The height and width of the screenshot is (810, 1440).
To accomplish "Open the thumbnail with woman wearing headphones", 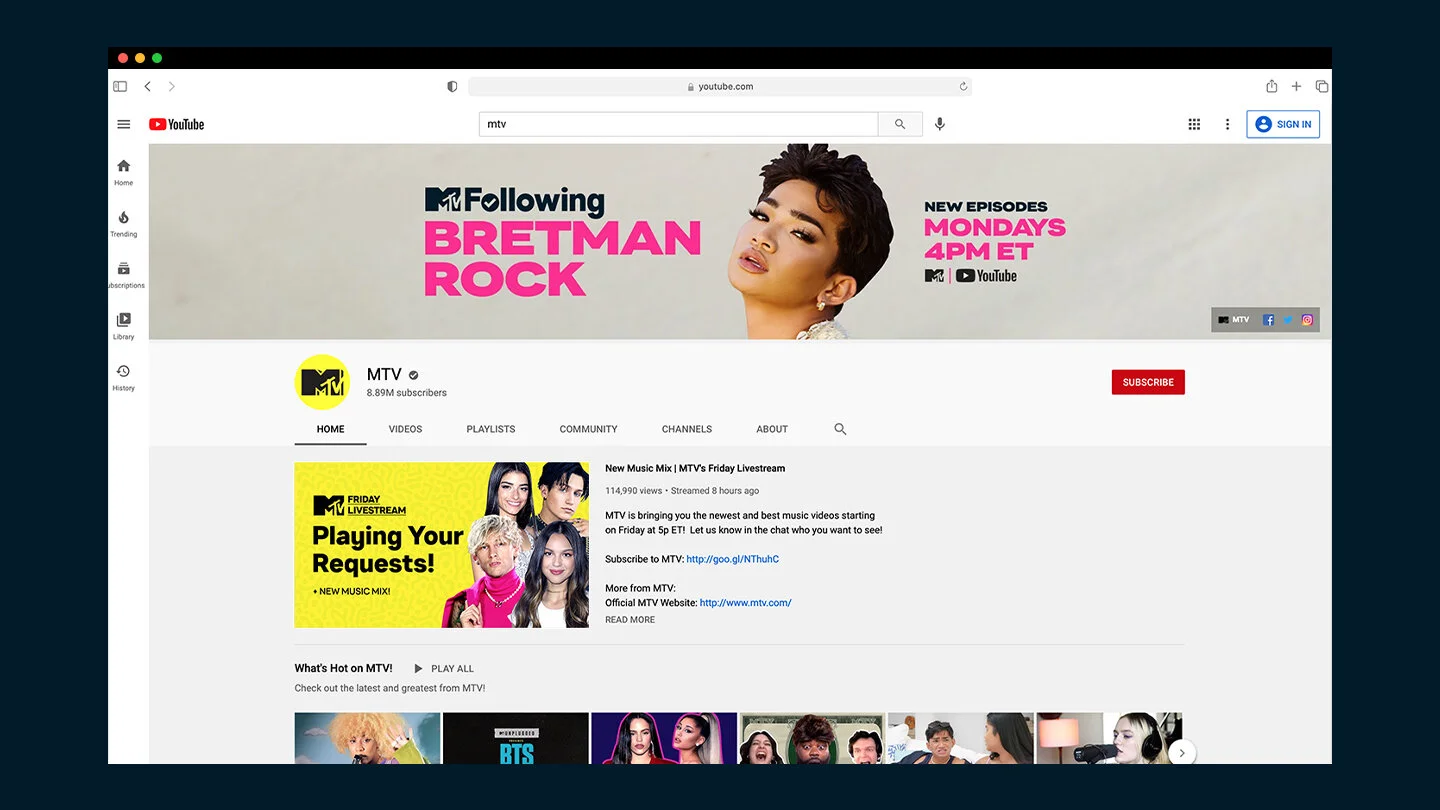I will pos(1109,738).
